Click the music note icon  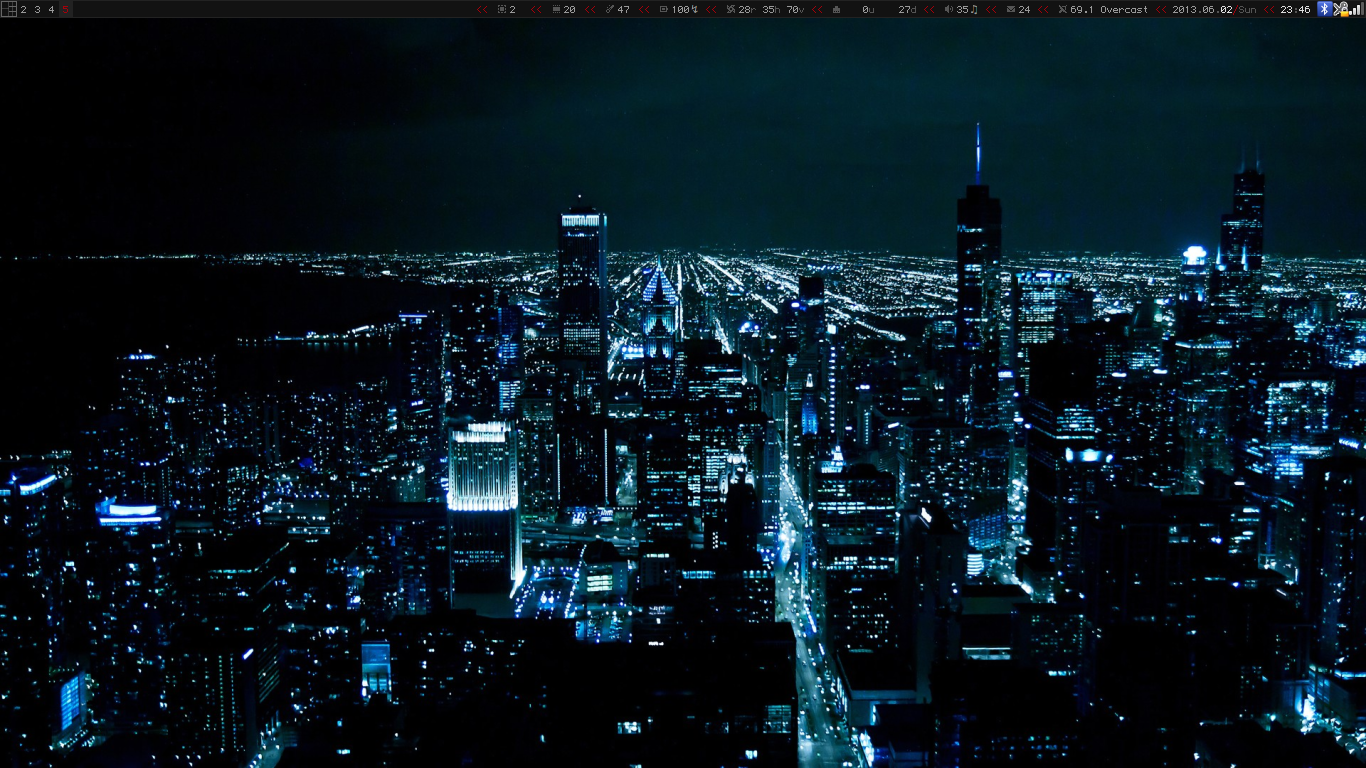[974, 9]
